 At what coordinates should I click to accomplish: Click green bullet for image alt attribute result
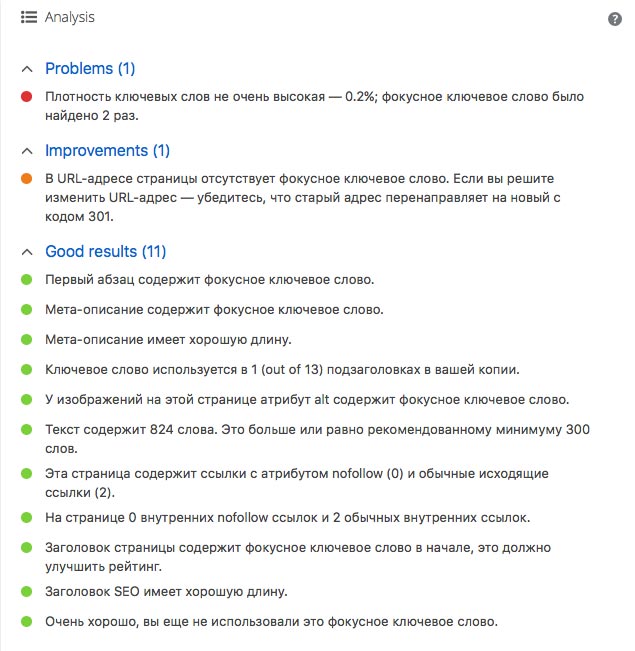26,400
